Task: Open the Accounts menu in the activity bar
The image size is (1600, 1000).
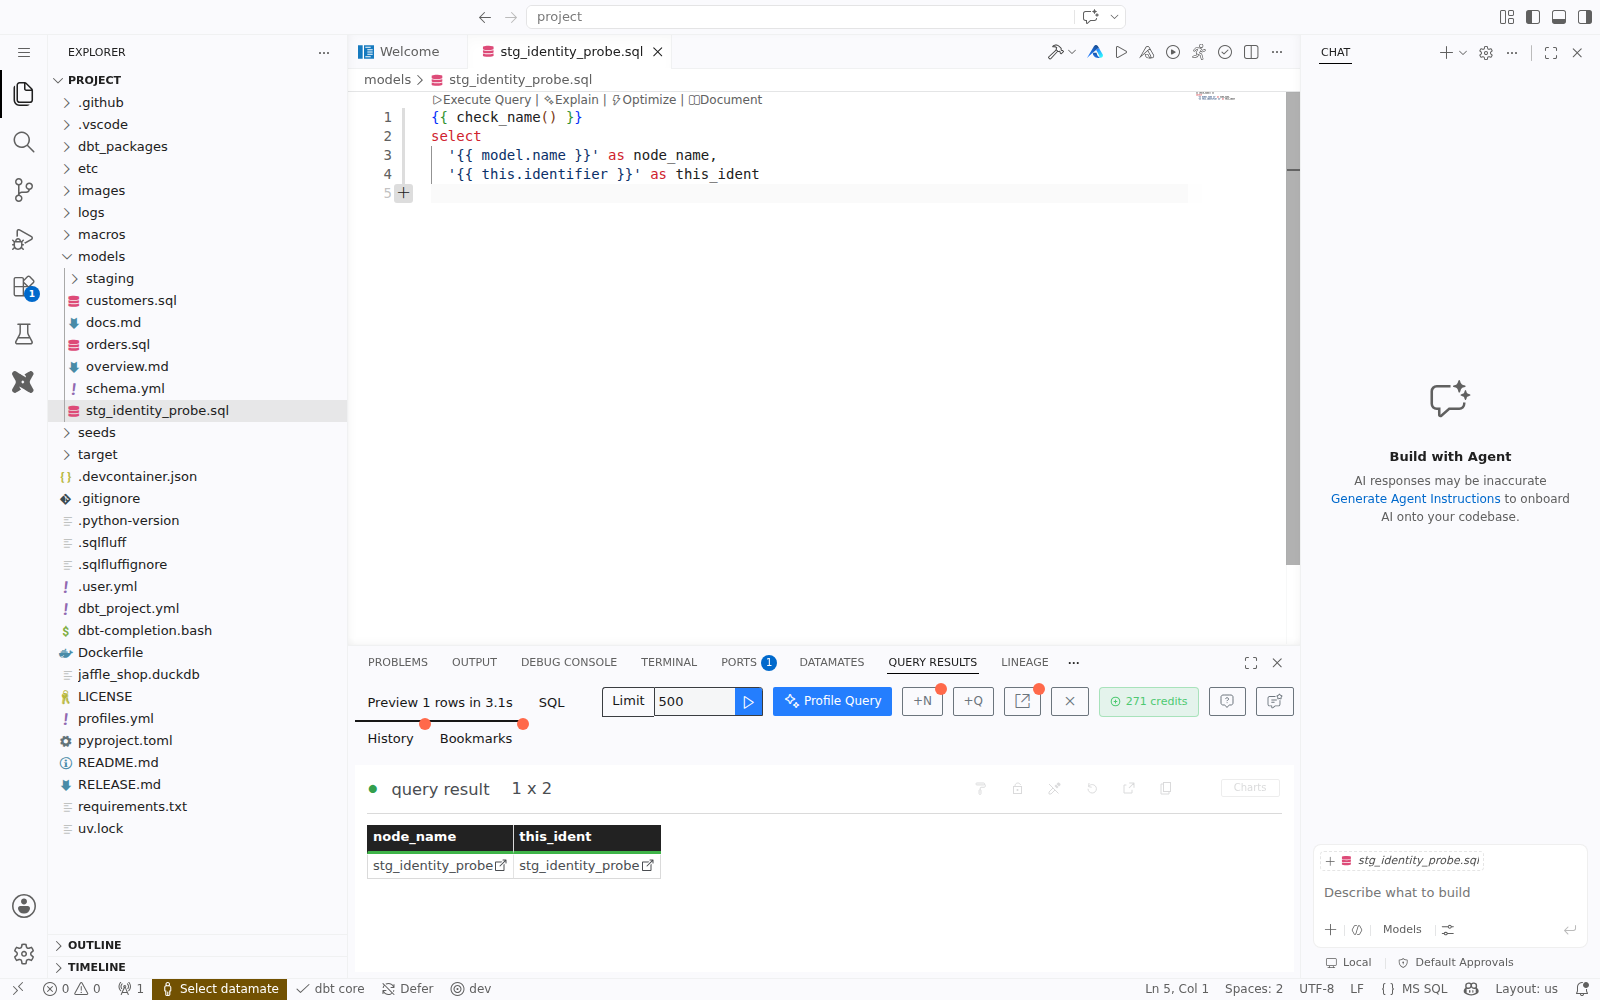Action: [24, 906]
